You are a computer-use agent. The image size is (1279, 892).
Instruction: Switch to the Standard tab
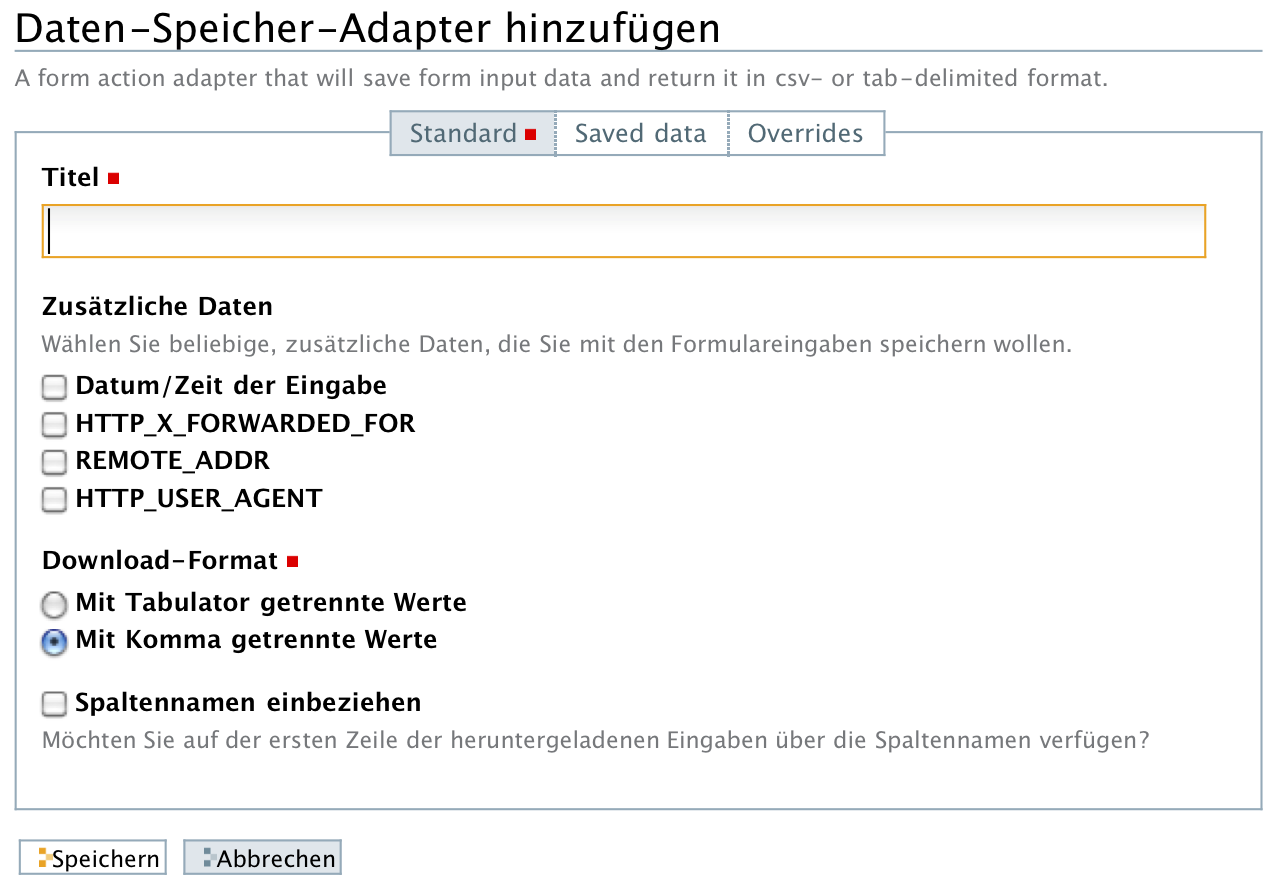coord(472,133)
